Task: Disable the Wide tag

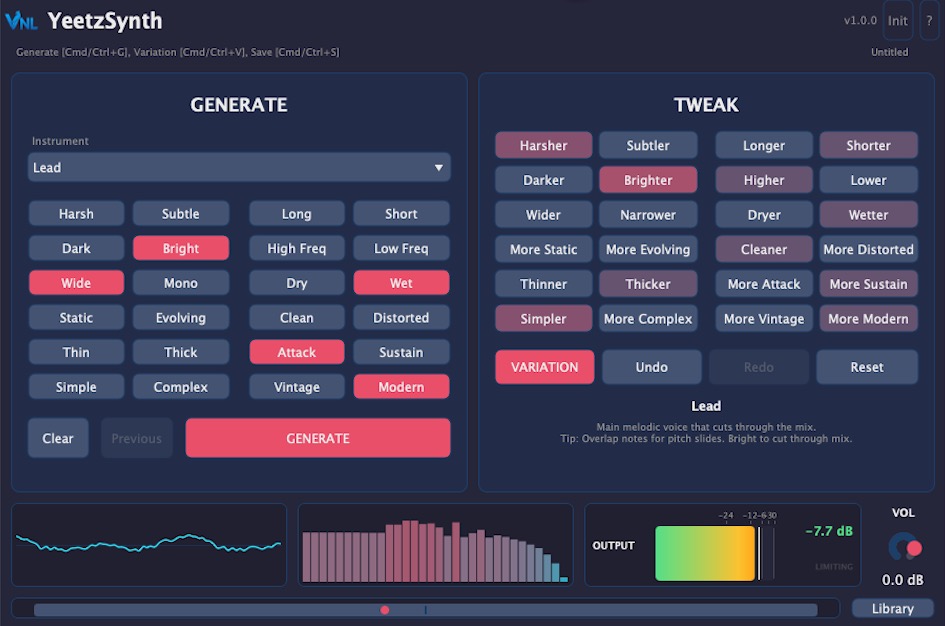Action: point(76,283)
